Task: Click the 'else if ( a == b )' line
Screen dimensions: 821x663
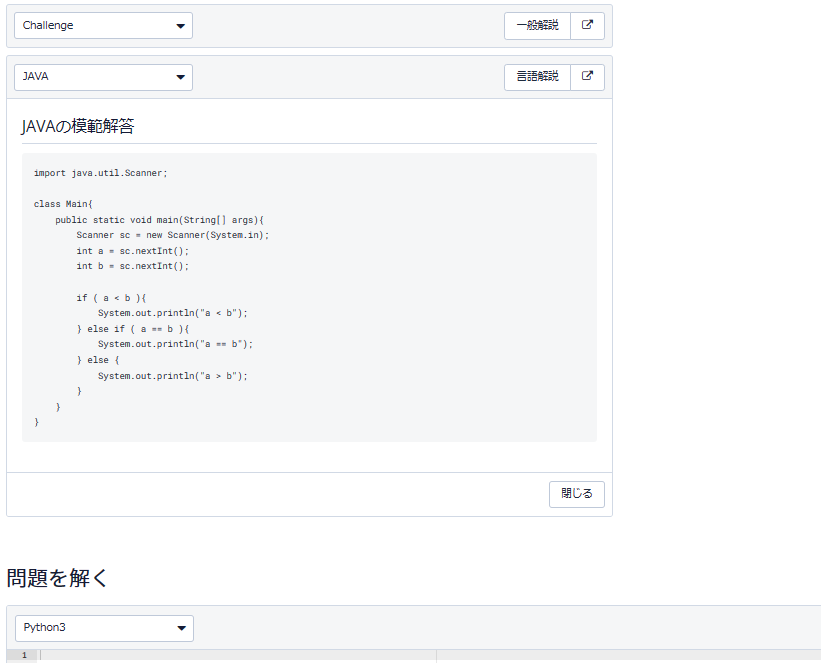Action: coord(133,328)
